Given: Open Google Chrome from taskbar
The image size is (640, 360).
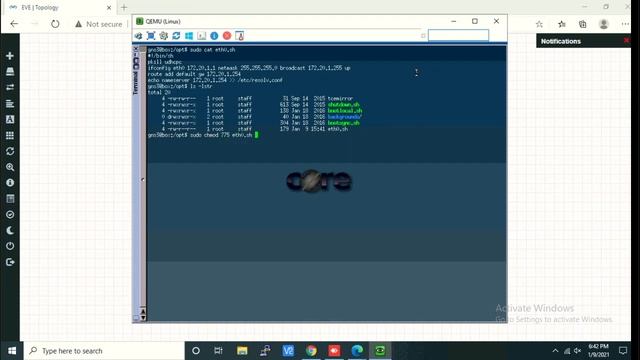Looking at the screenshot, I should [x=311, y=351].
